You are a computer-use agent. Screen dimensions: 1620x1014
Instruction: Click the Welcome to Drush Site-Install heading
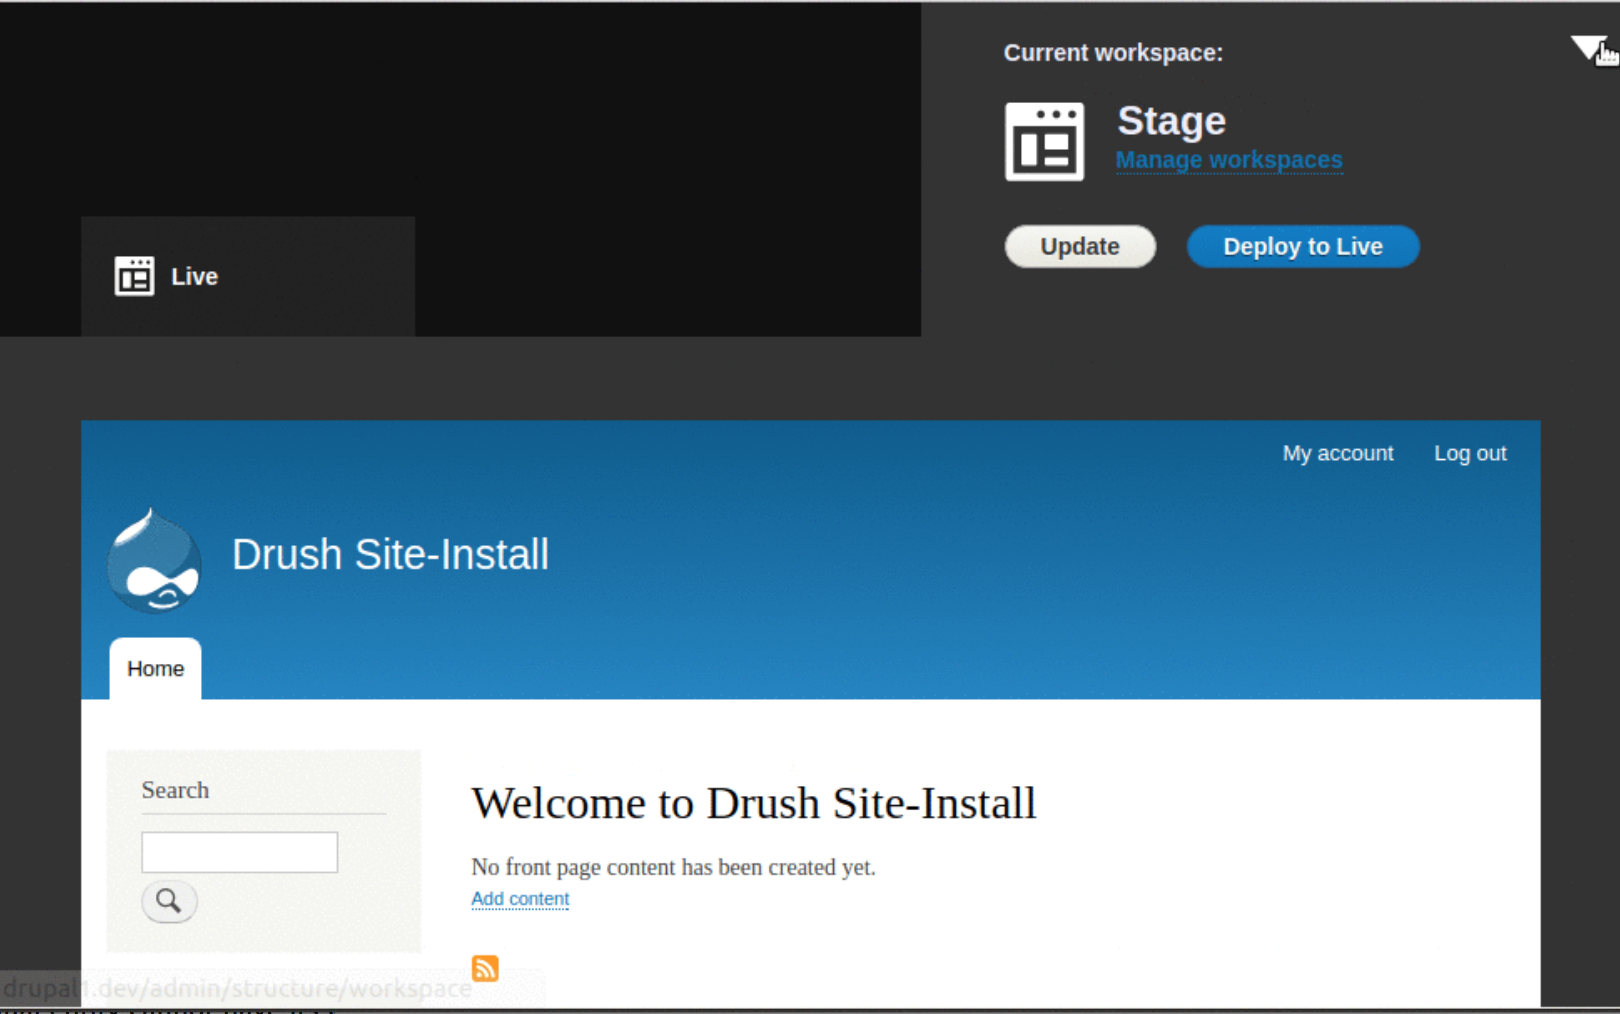[754, 803]
